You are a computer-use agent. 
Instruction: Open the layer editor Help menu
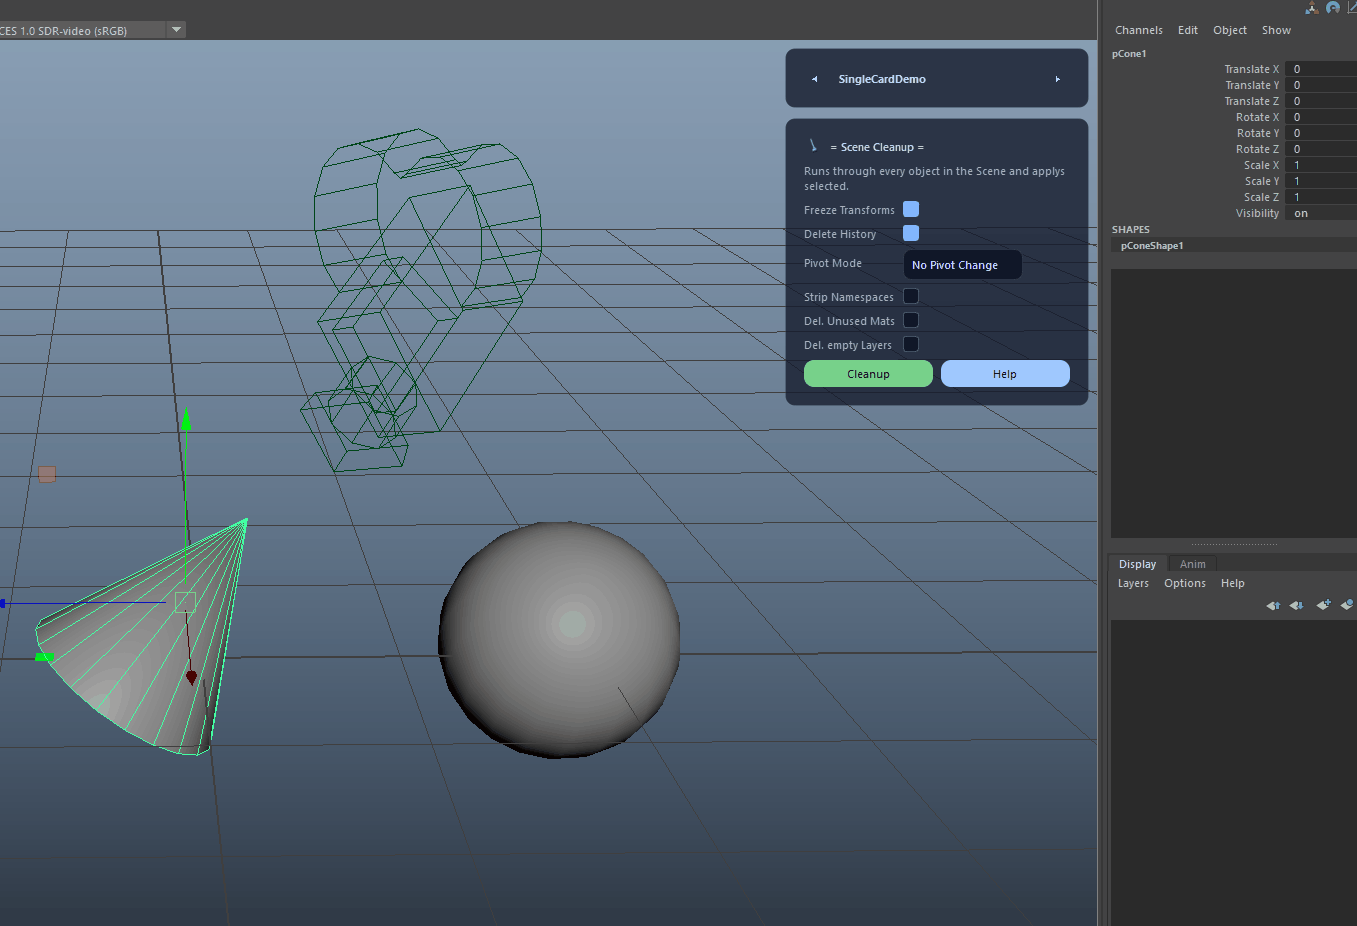point(1233,583)
